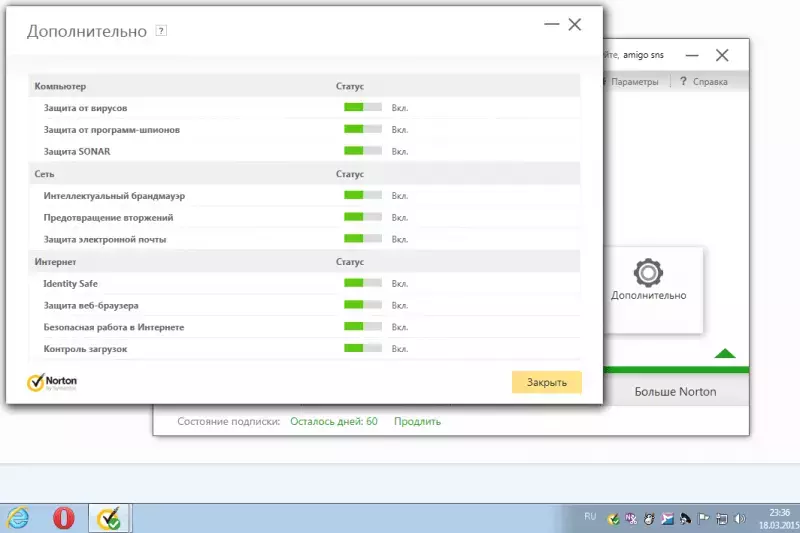Toggle Контроль загрузок switch
The height and width of the screenshot is (533, 800).
point(363,348)
